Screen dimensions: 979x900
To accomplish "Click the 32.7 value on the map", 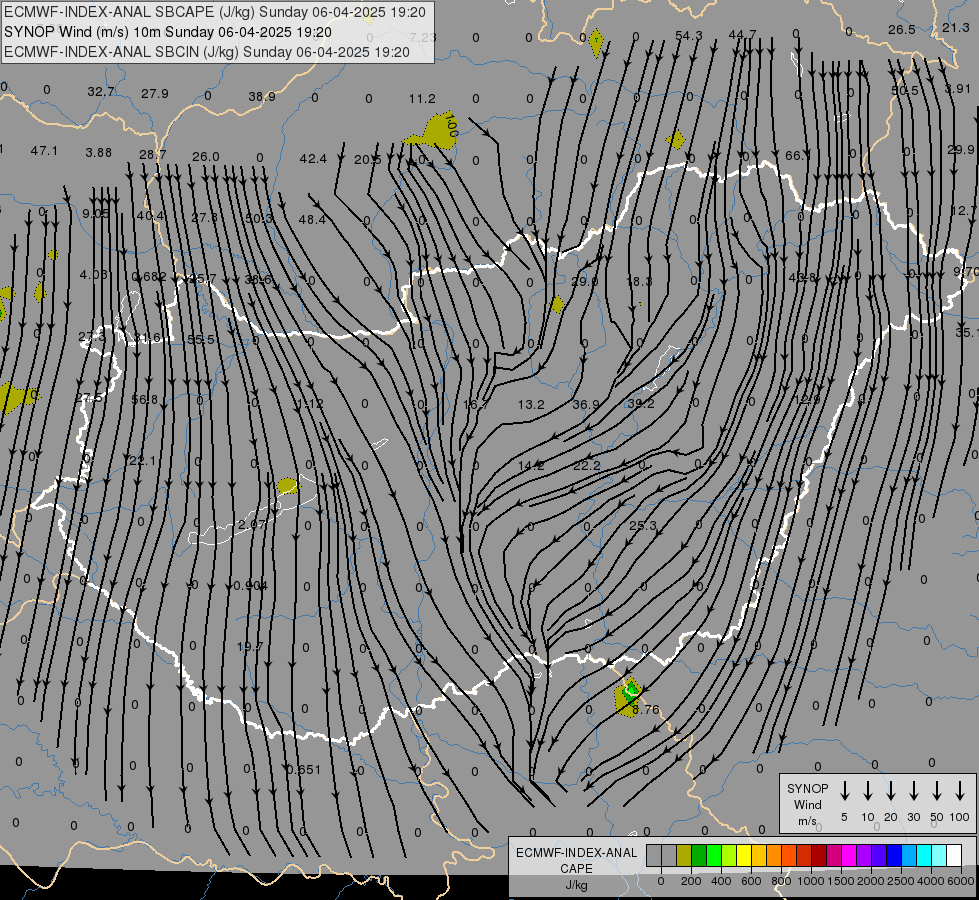I will coord(101,92).
